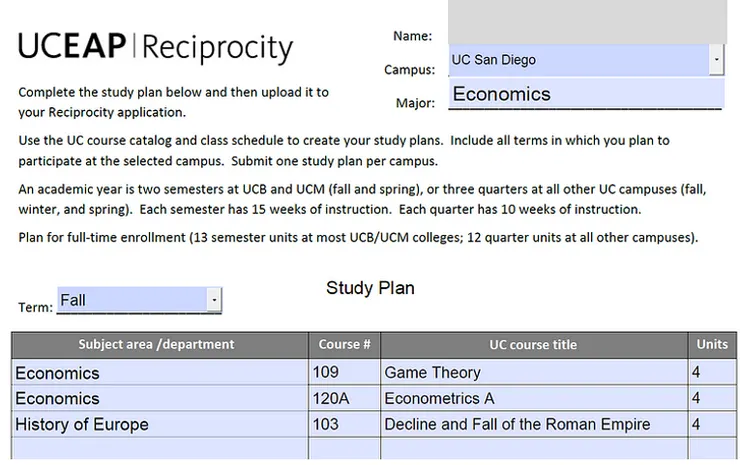740x465 pixels.
Task: Click the Game Theory units cell
Action: 712,373
